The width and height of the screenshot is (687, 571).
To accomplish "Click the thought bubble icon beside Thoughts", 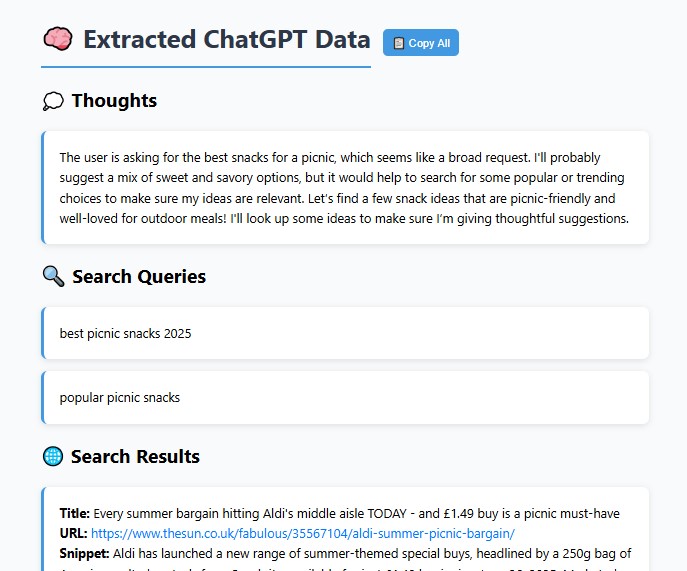I will point(53,101).
